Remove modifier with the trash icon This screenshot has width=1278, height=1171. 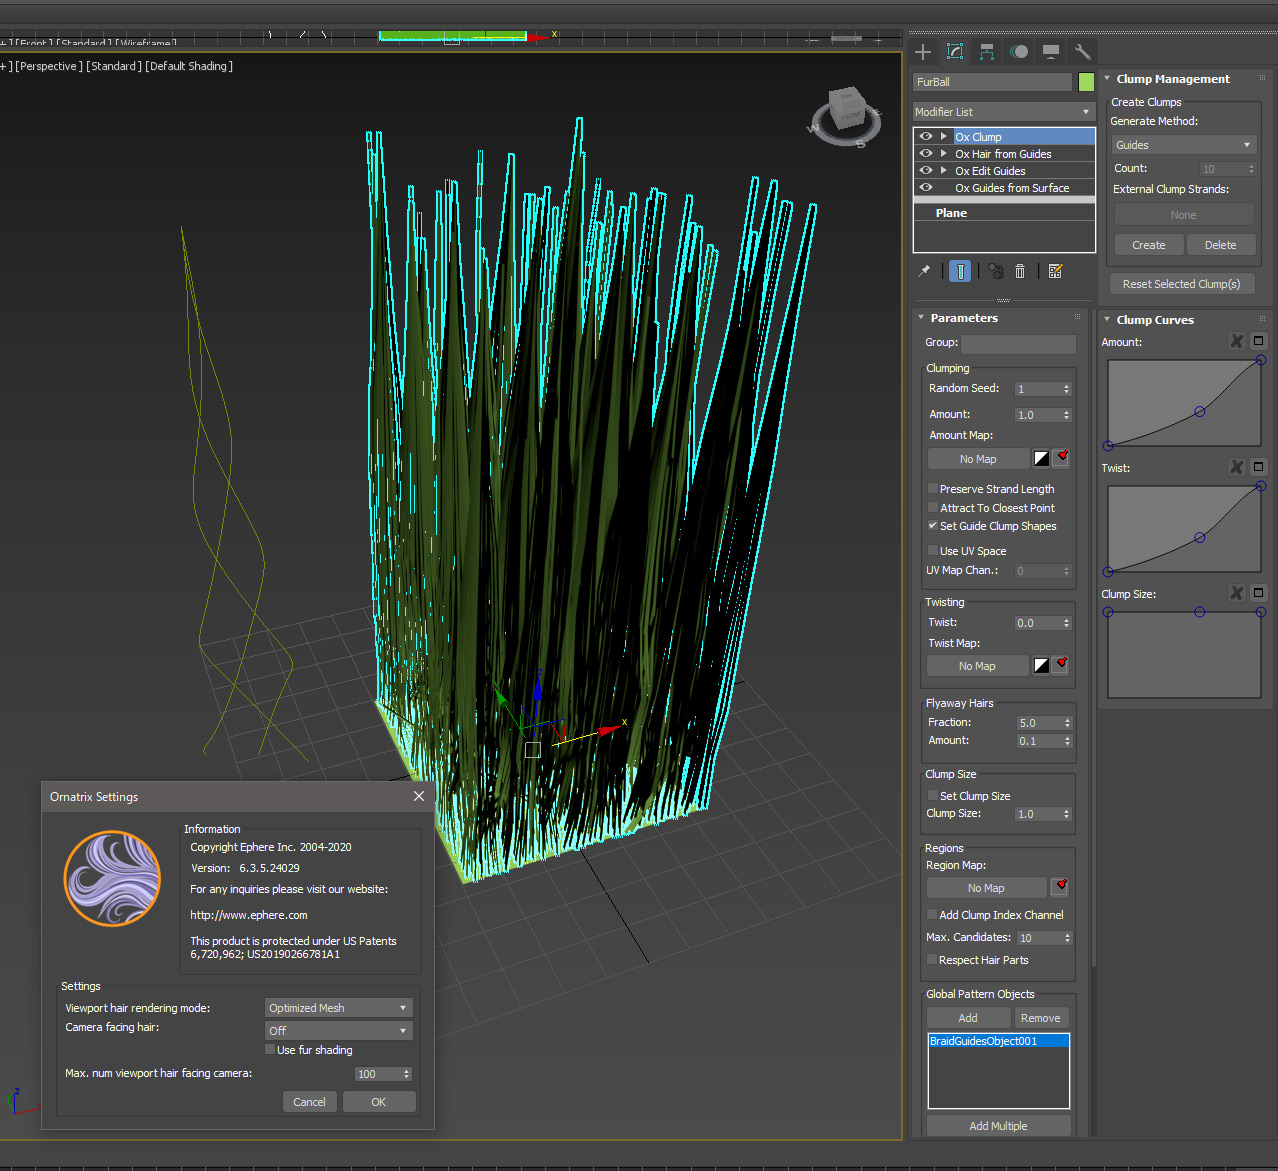click(1020, 271)
